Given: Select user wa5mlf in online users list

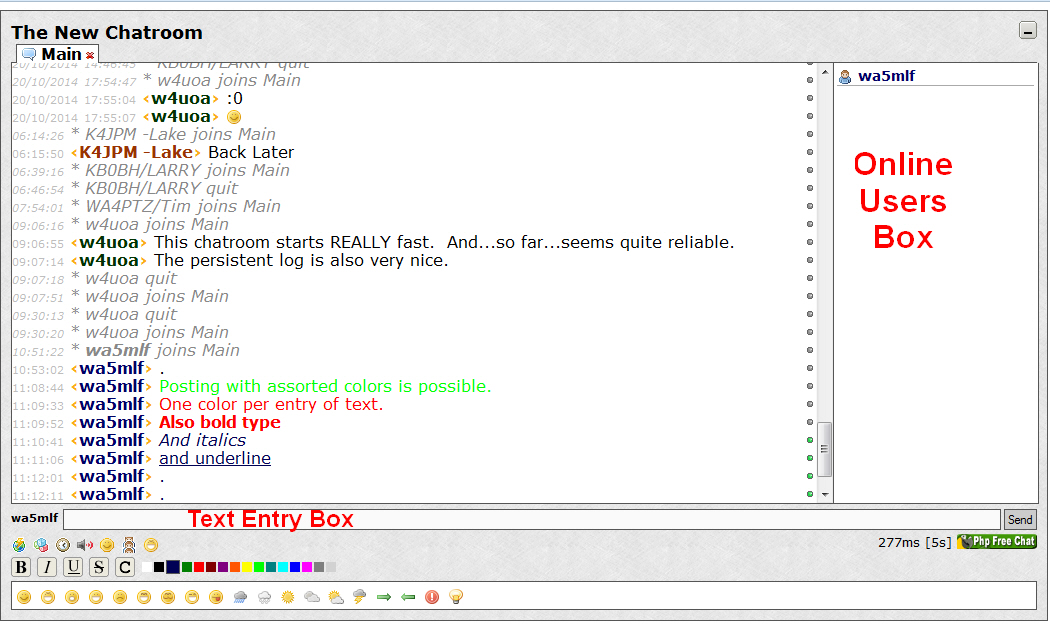Looking at the screenshot, I should point(886,76).
